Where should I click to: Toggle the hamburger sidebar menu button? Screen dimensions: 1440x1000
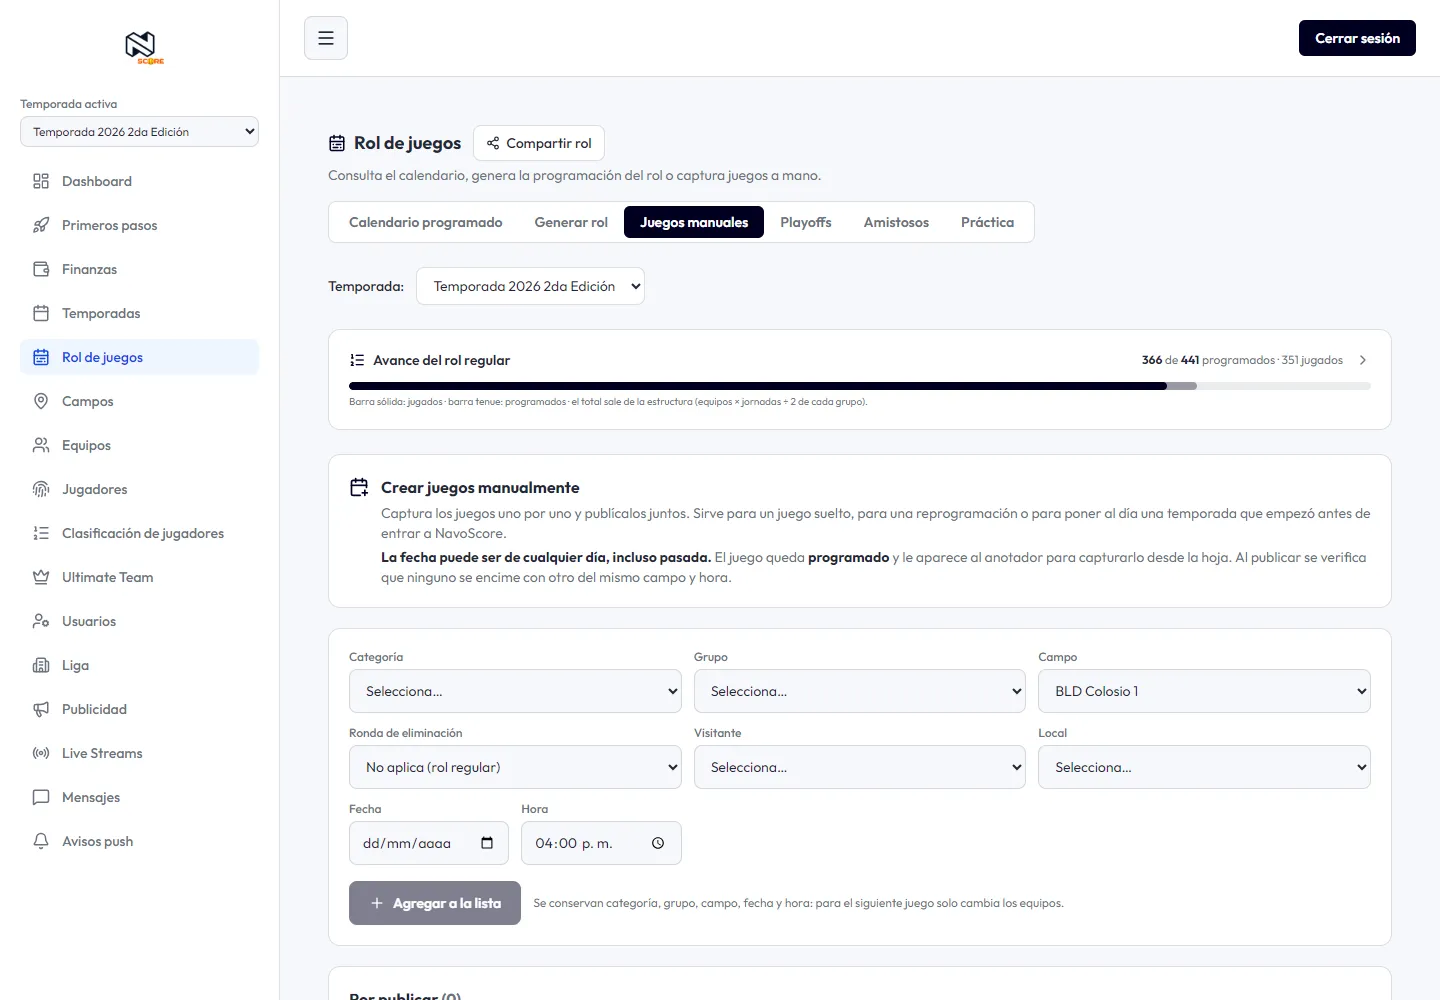point(326,38)
